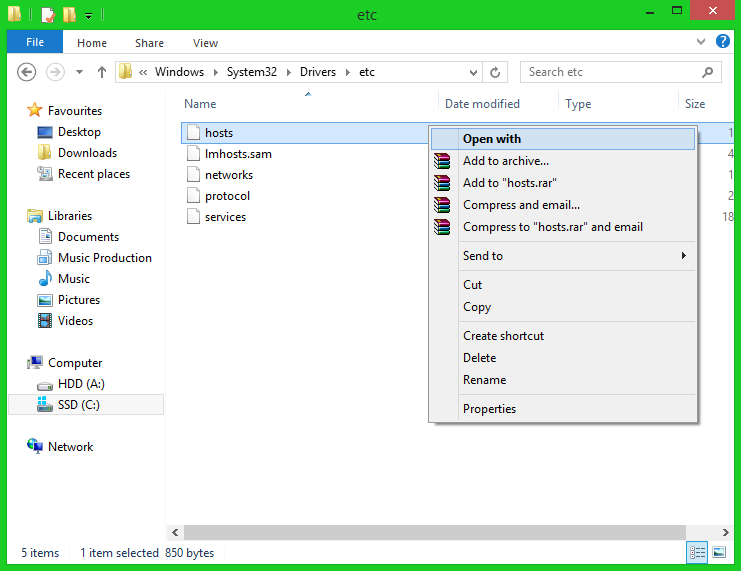Screen dimensions: 741x571
Task: Click the System32 breadcrumb segment
Action: (x=251, y=72)
